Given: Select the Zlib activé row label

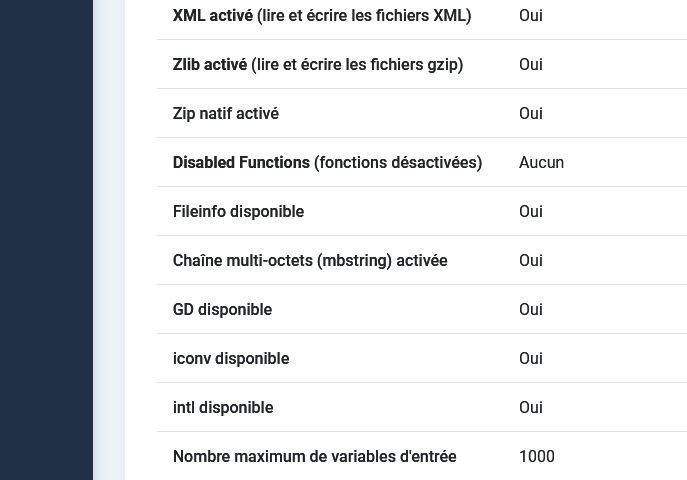Looking at the screenshot, I should (x=318, y=65).
